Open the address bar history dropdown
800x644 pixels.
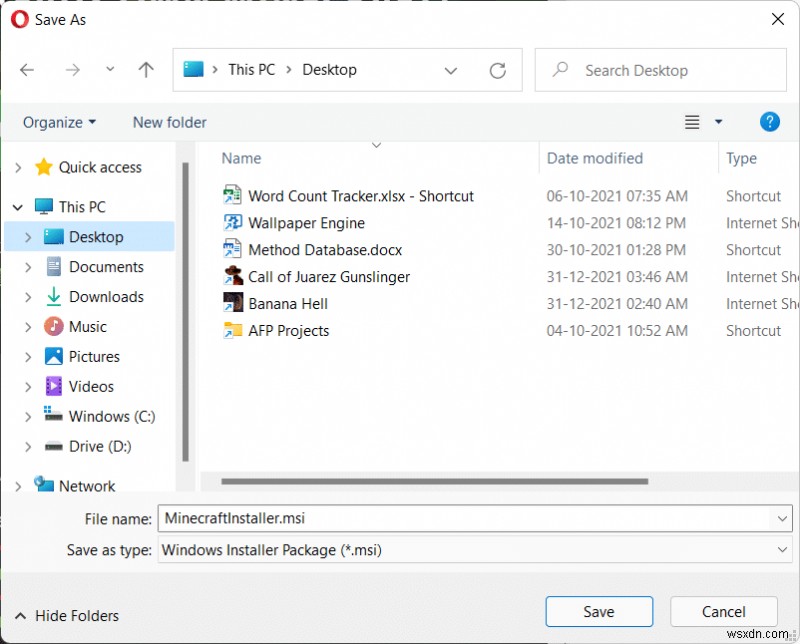[451, 70]
